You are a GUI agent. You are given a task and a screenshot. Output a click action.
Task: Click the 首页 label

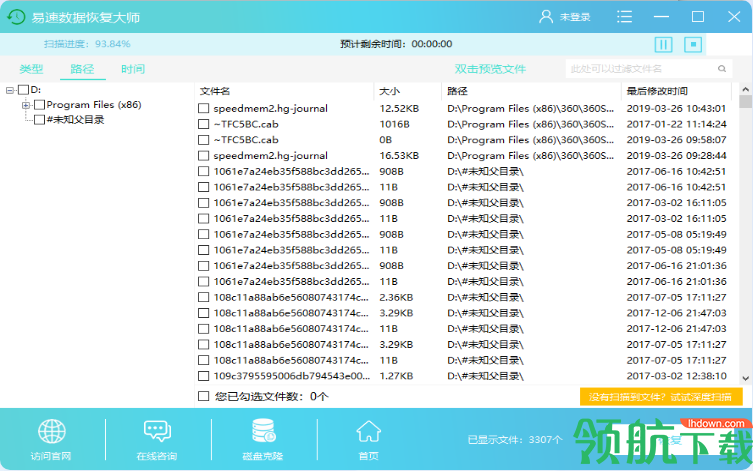pyautogui.click(x=368, y=456)
